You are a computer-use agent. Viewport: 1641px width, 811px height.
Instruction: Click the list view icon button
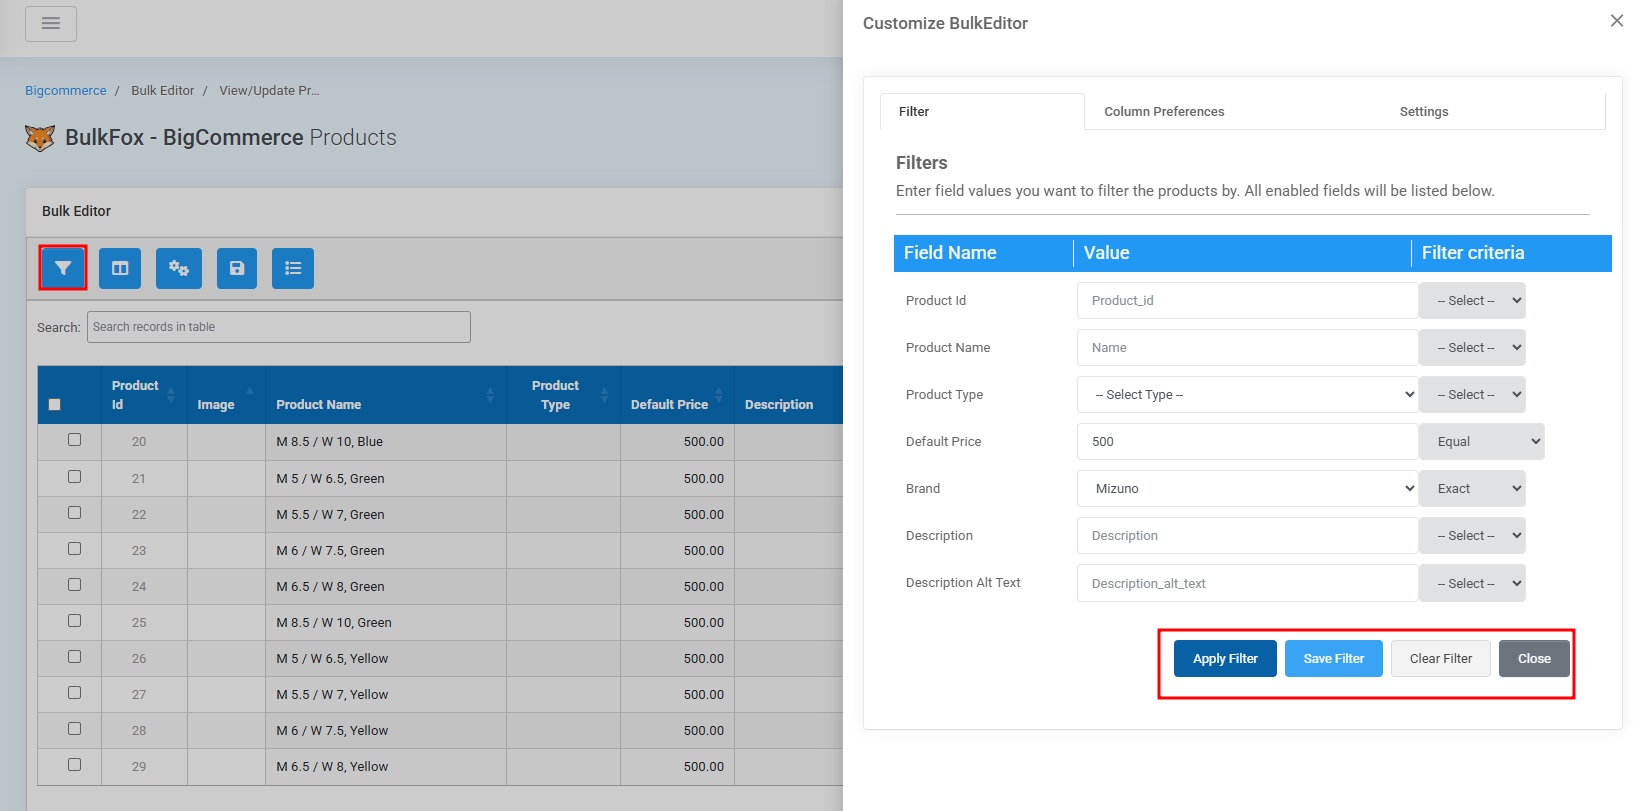coord(293,268)
